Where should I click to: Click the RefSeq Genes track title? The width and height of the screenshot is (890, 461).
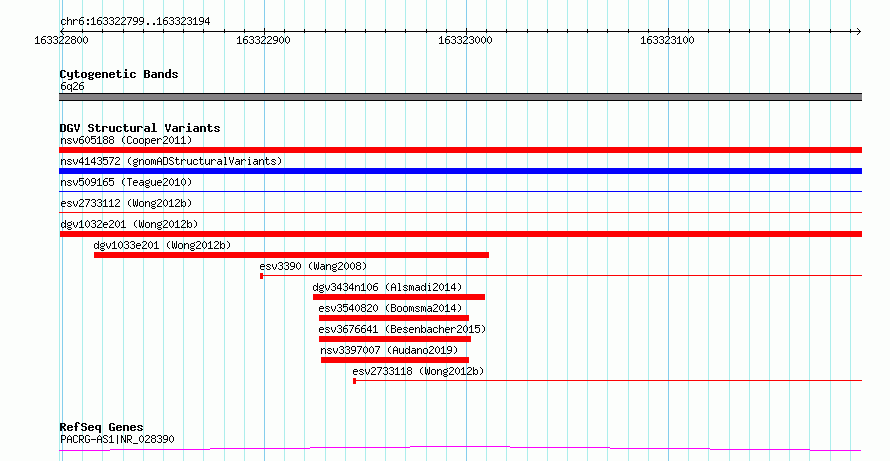click(101, 428)
